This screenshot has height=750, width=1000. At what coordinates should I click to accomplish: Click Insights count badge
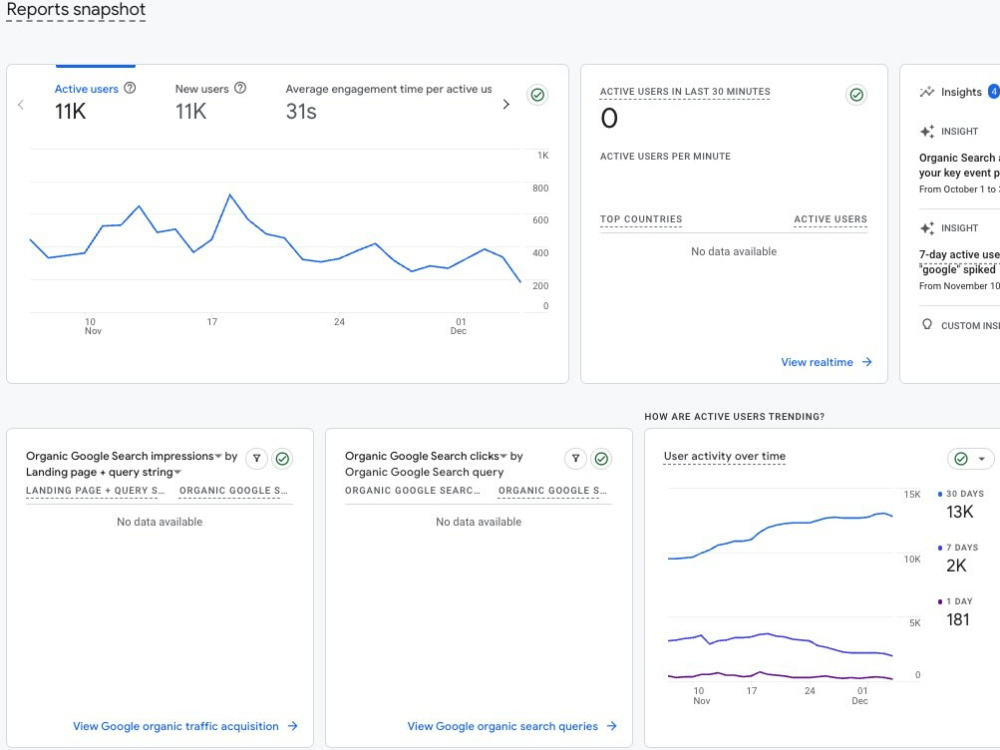tap(994, 91)
